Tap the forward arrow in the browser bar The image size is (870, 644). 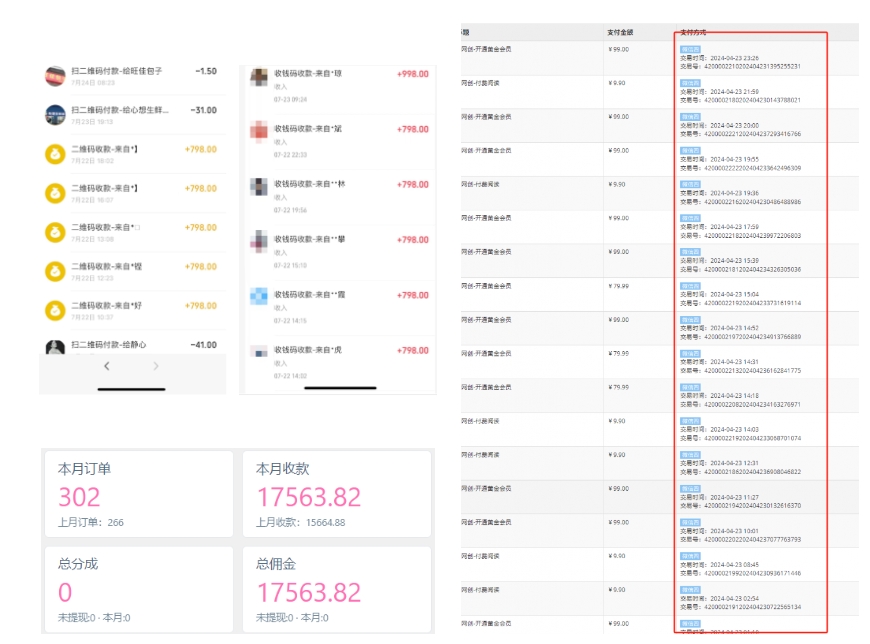156,367
